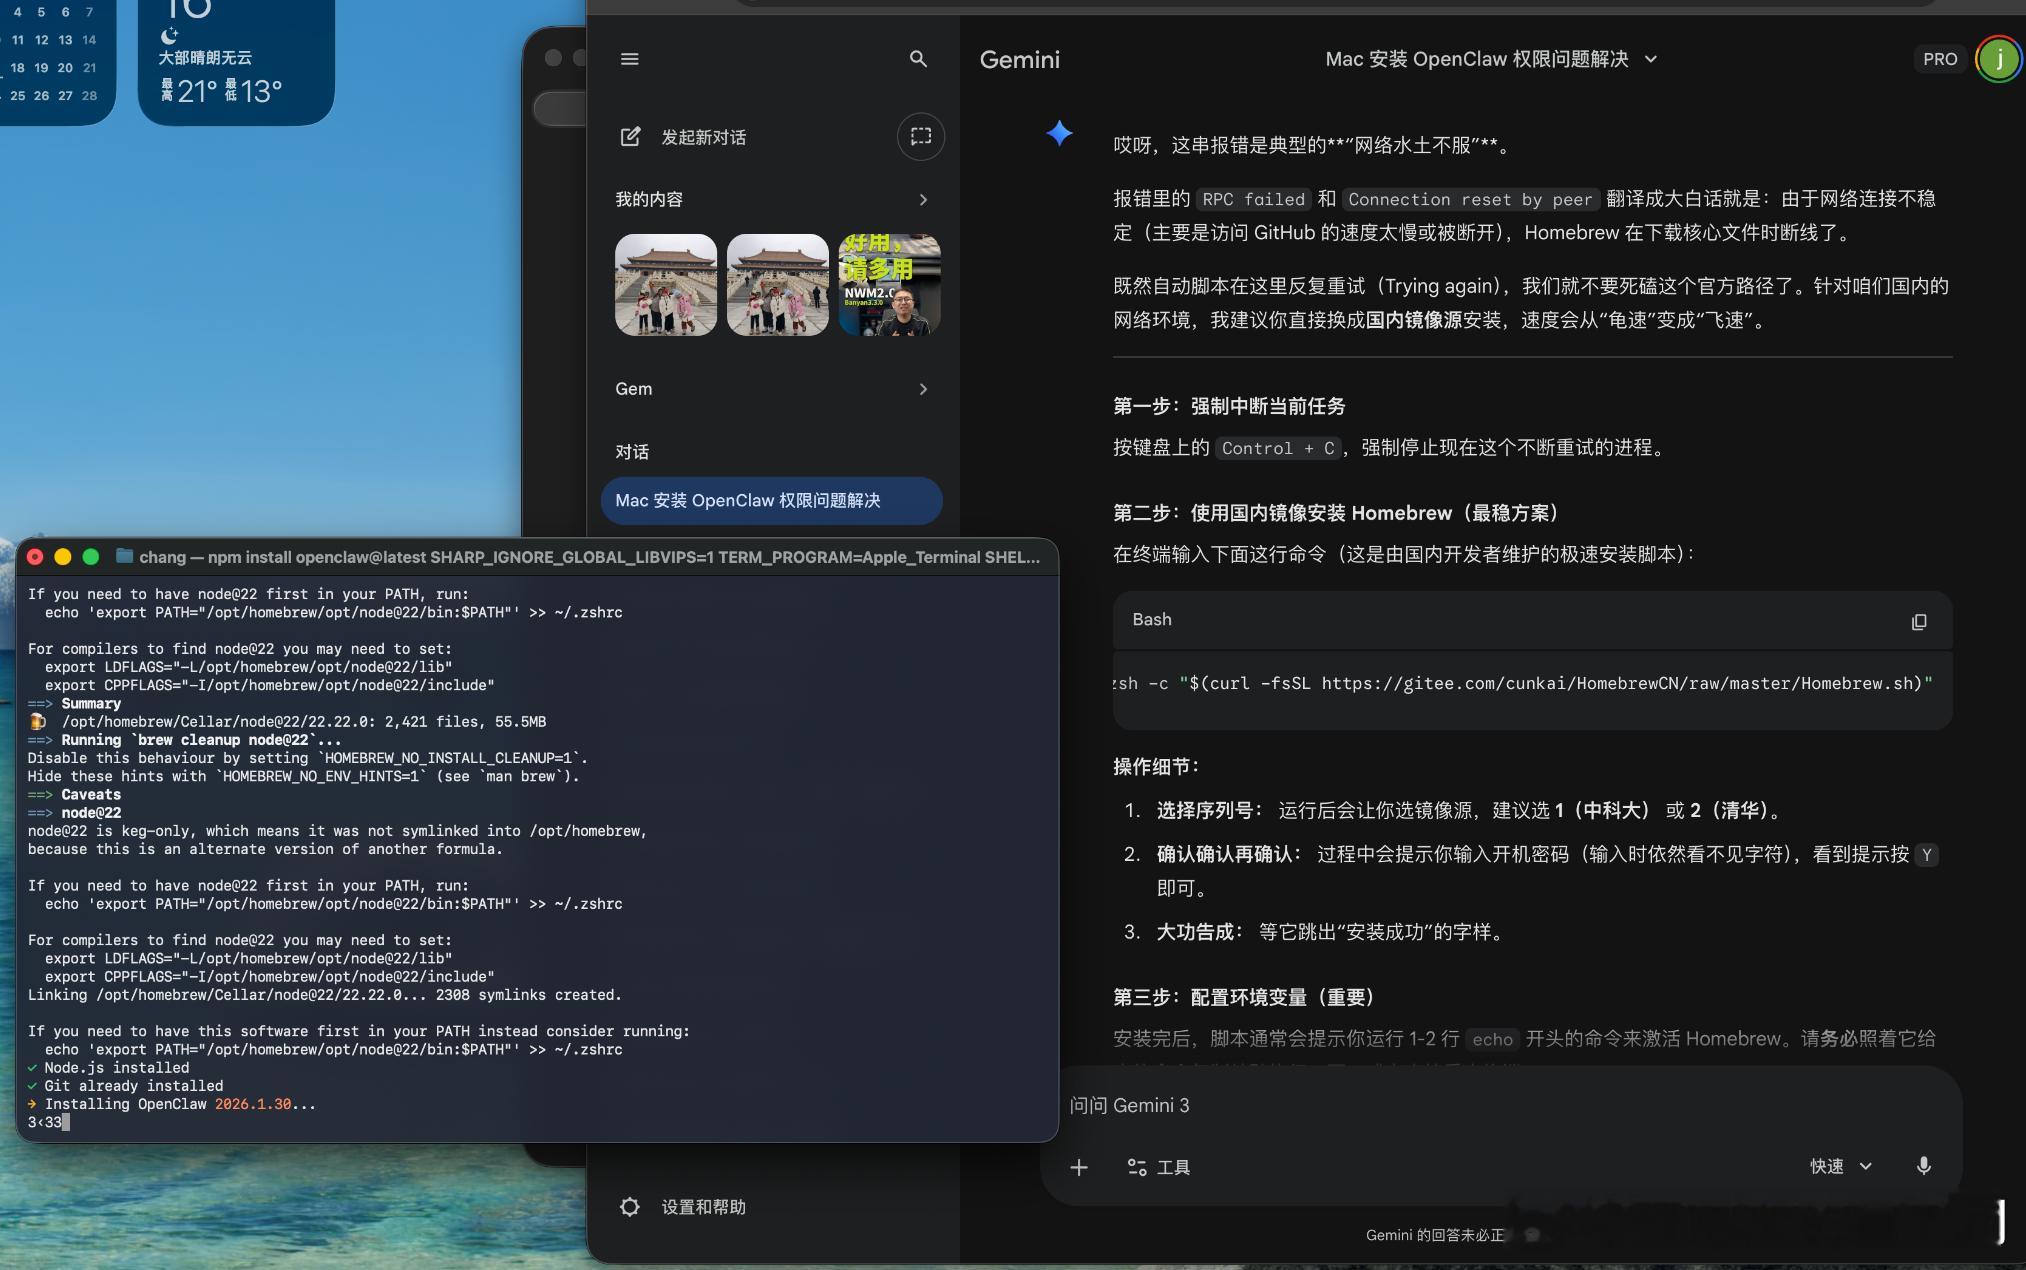Click the PRO badge in the top bar
Viewport: 2026px width, 1270px height.
coord(1939,59)
